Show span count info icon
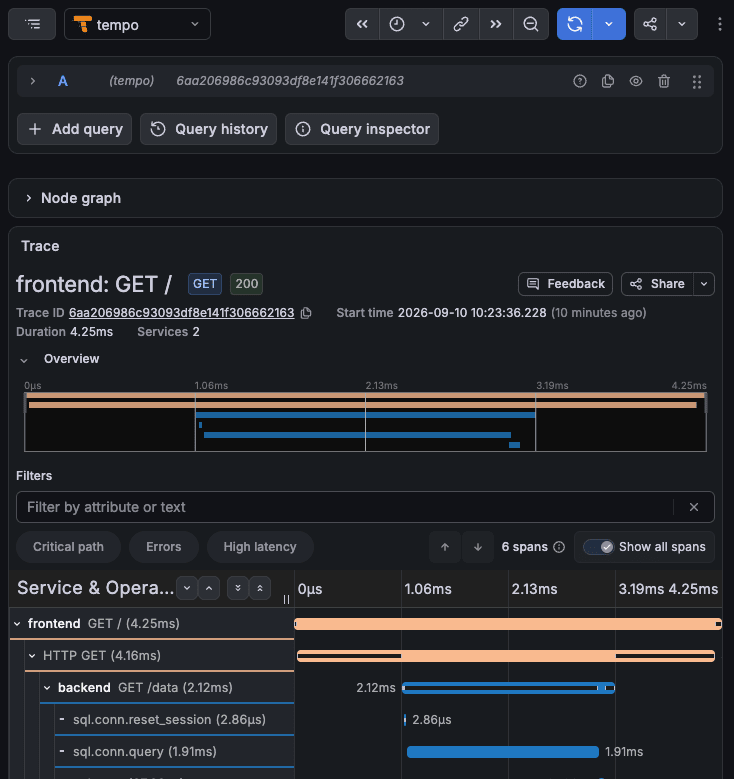Viewport: 734px width, 779px height. click(559, 547)
